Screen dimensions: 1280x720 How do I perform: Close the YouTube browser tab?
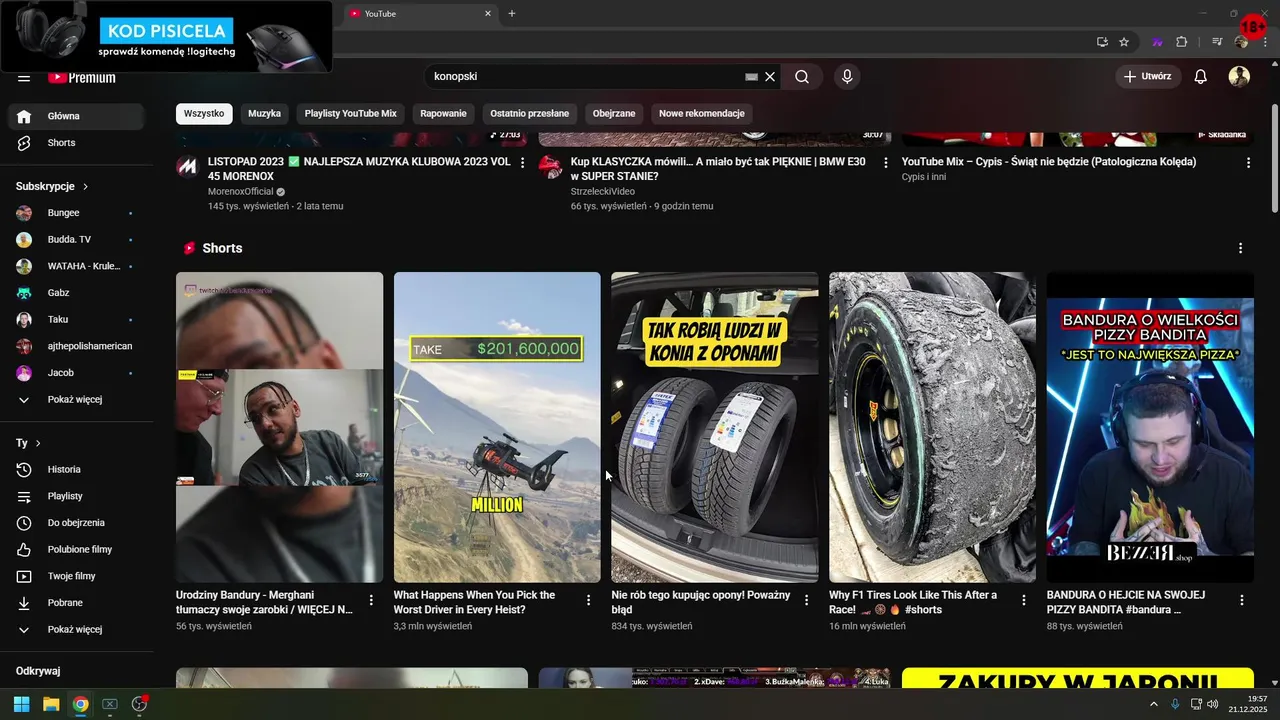tap(488, 13)
